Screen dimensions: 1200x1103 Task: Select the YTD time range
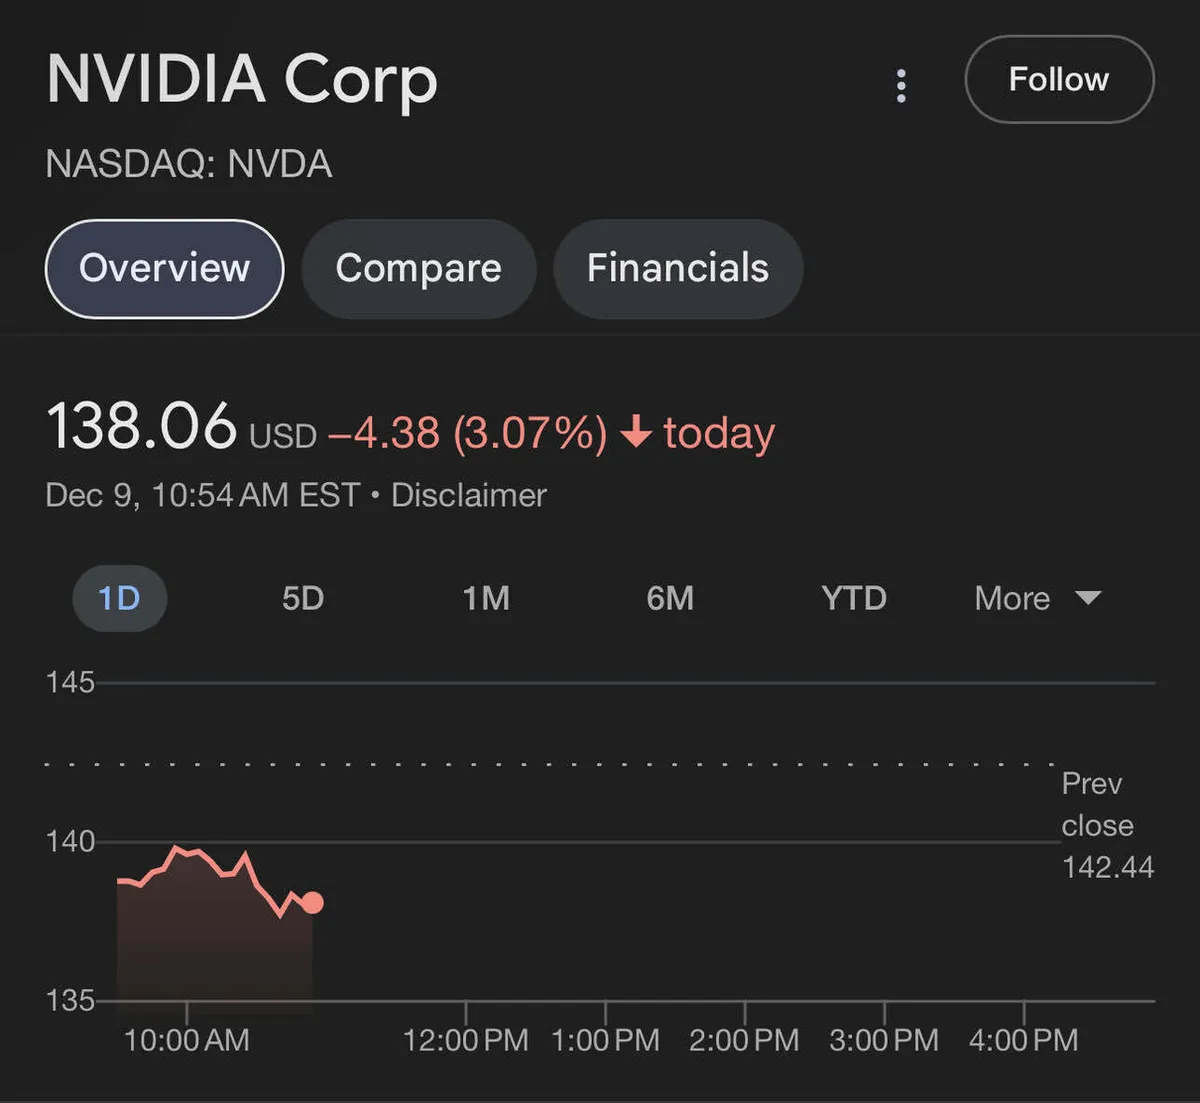853,598
